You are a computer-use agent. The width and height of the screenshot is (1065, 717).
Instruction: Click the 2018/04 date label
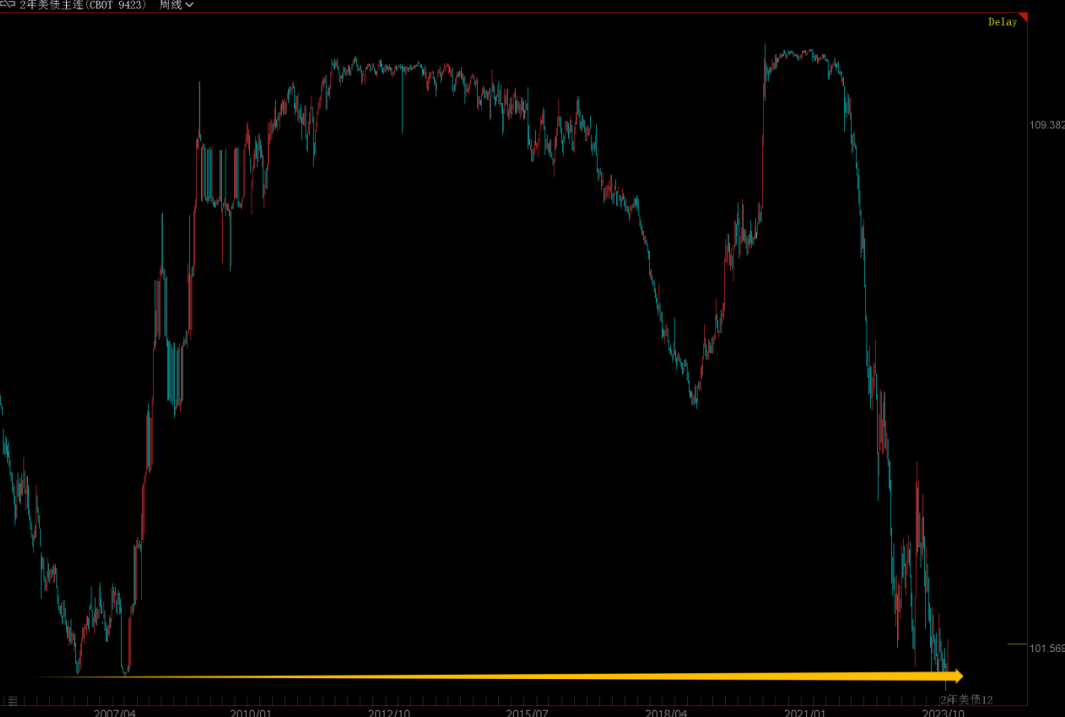[666, 713]
